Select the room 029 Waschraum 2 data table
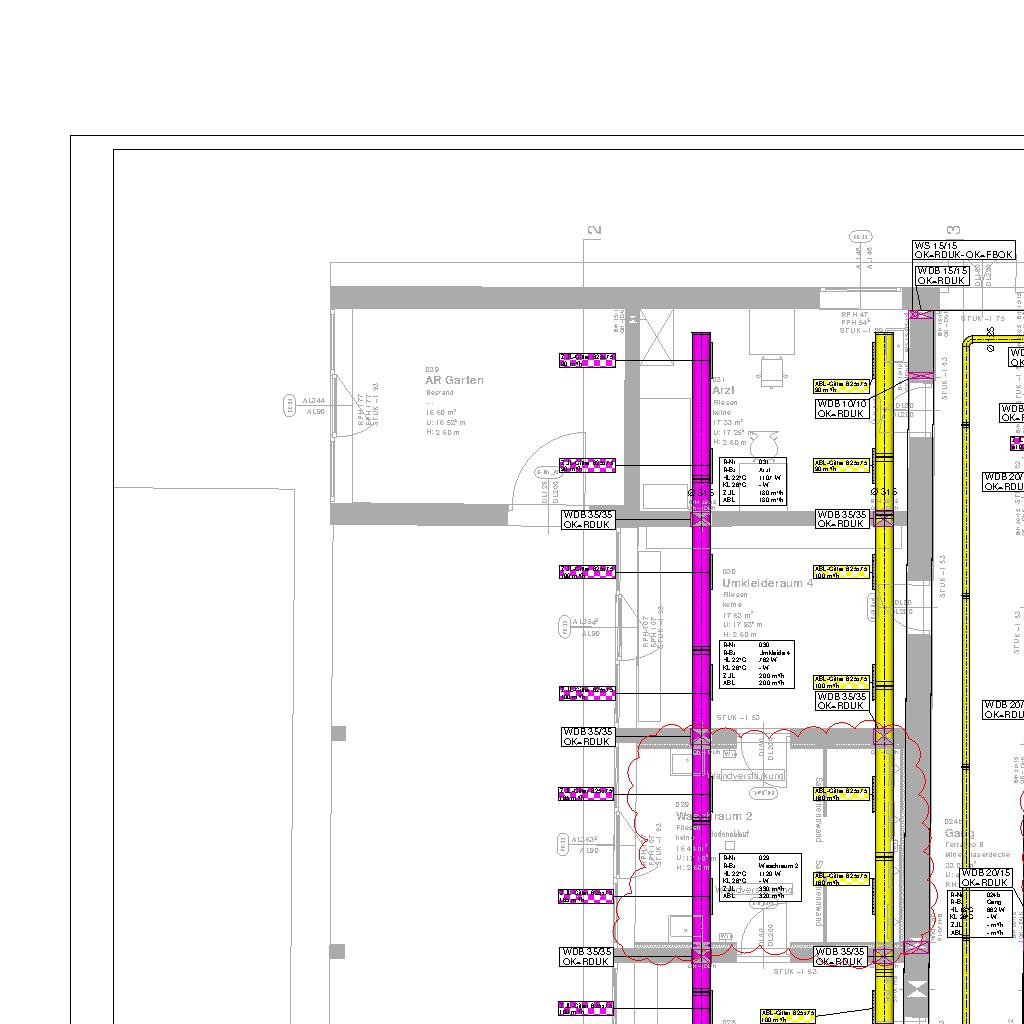 pos(760,877)
